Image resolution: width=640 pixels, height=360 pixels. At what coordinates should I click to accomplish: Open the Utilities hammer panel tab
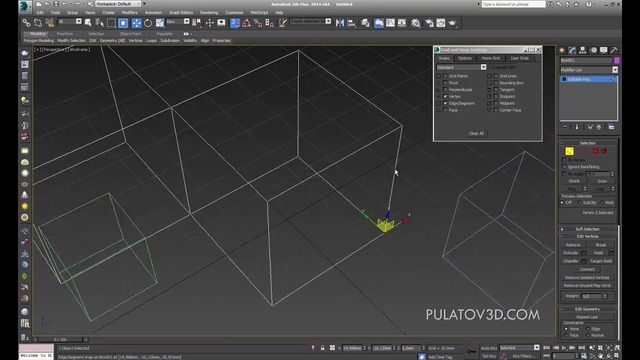614,50
